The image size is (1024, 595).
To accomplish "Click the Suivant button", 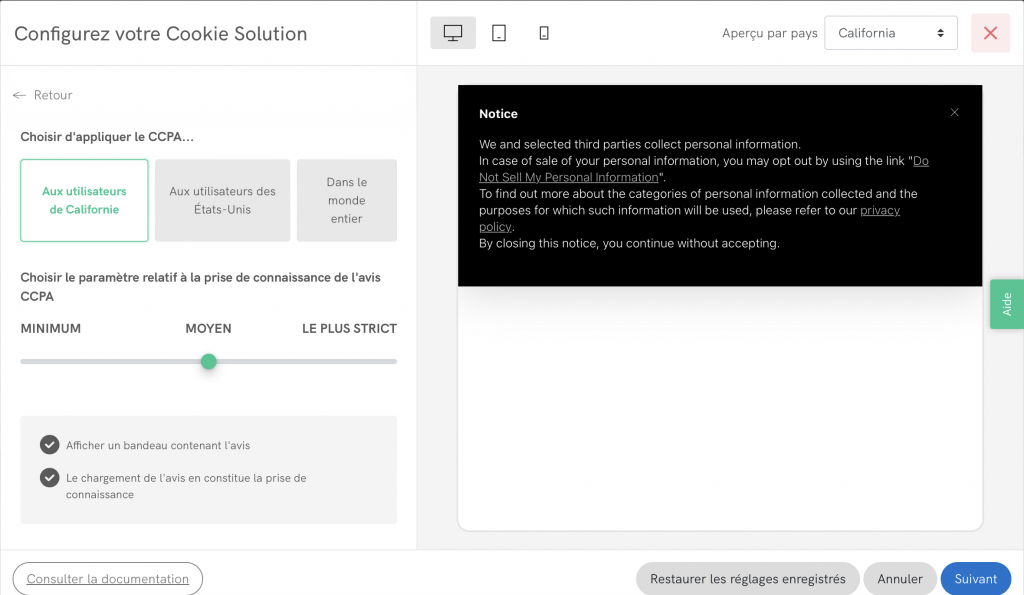I will pos(975,578).
